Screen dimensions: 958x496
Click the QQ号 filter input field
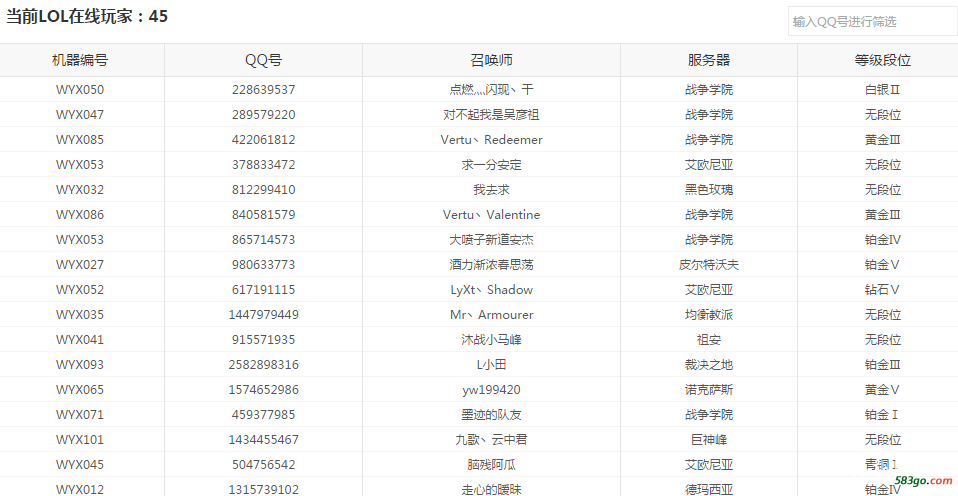pyautogui.click(x=873, y=21)
